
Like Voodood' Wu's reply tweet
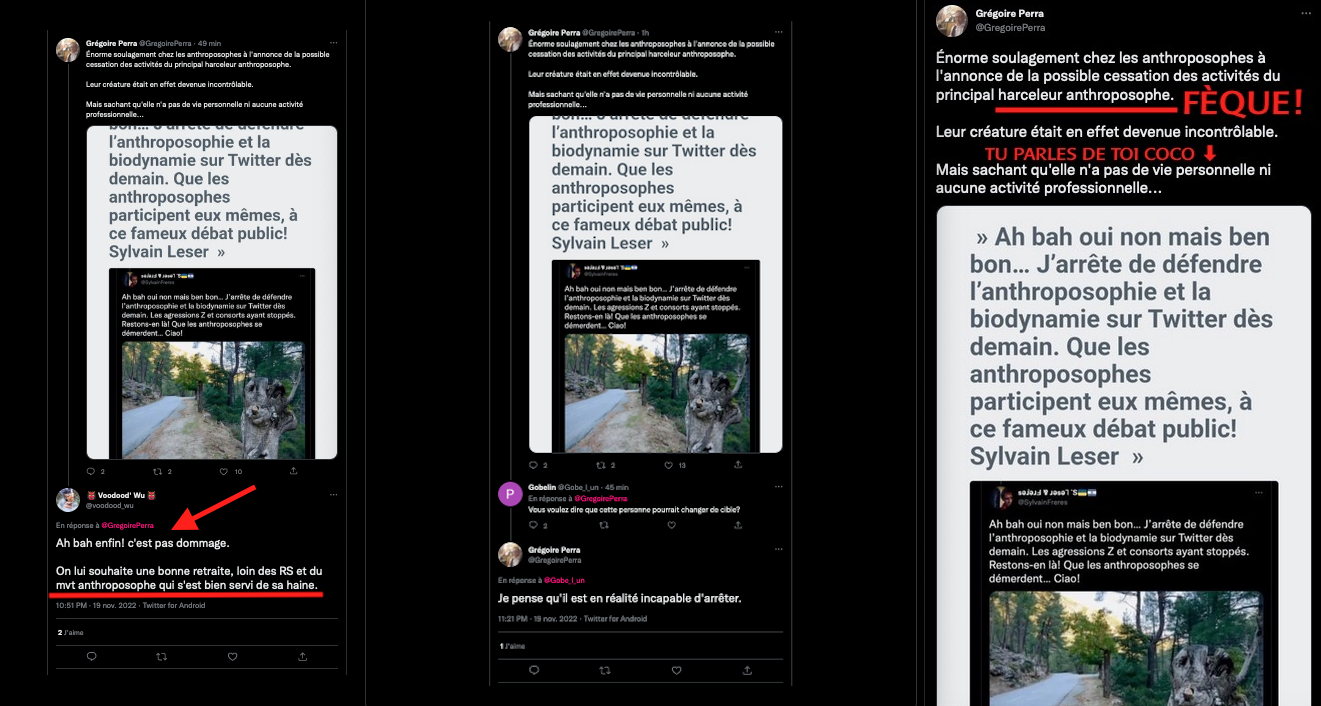click(x=232, y=657)
